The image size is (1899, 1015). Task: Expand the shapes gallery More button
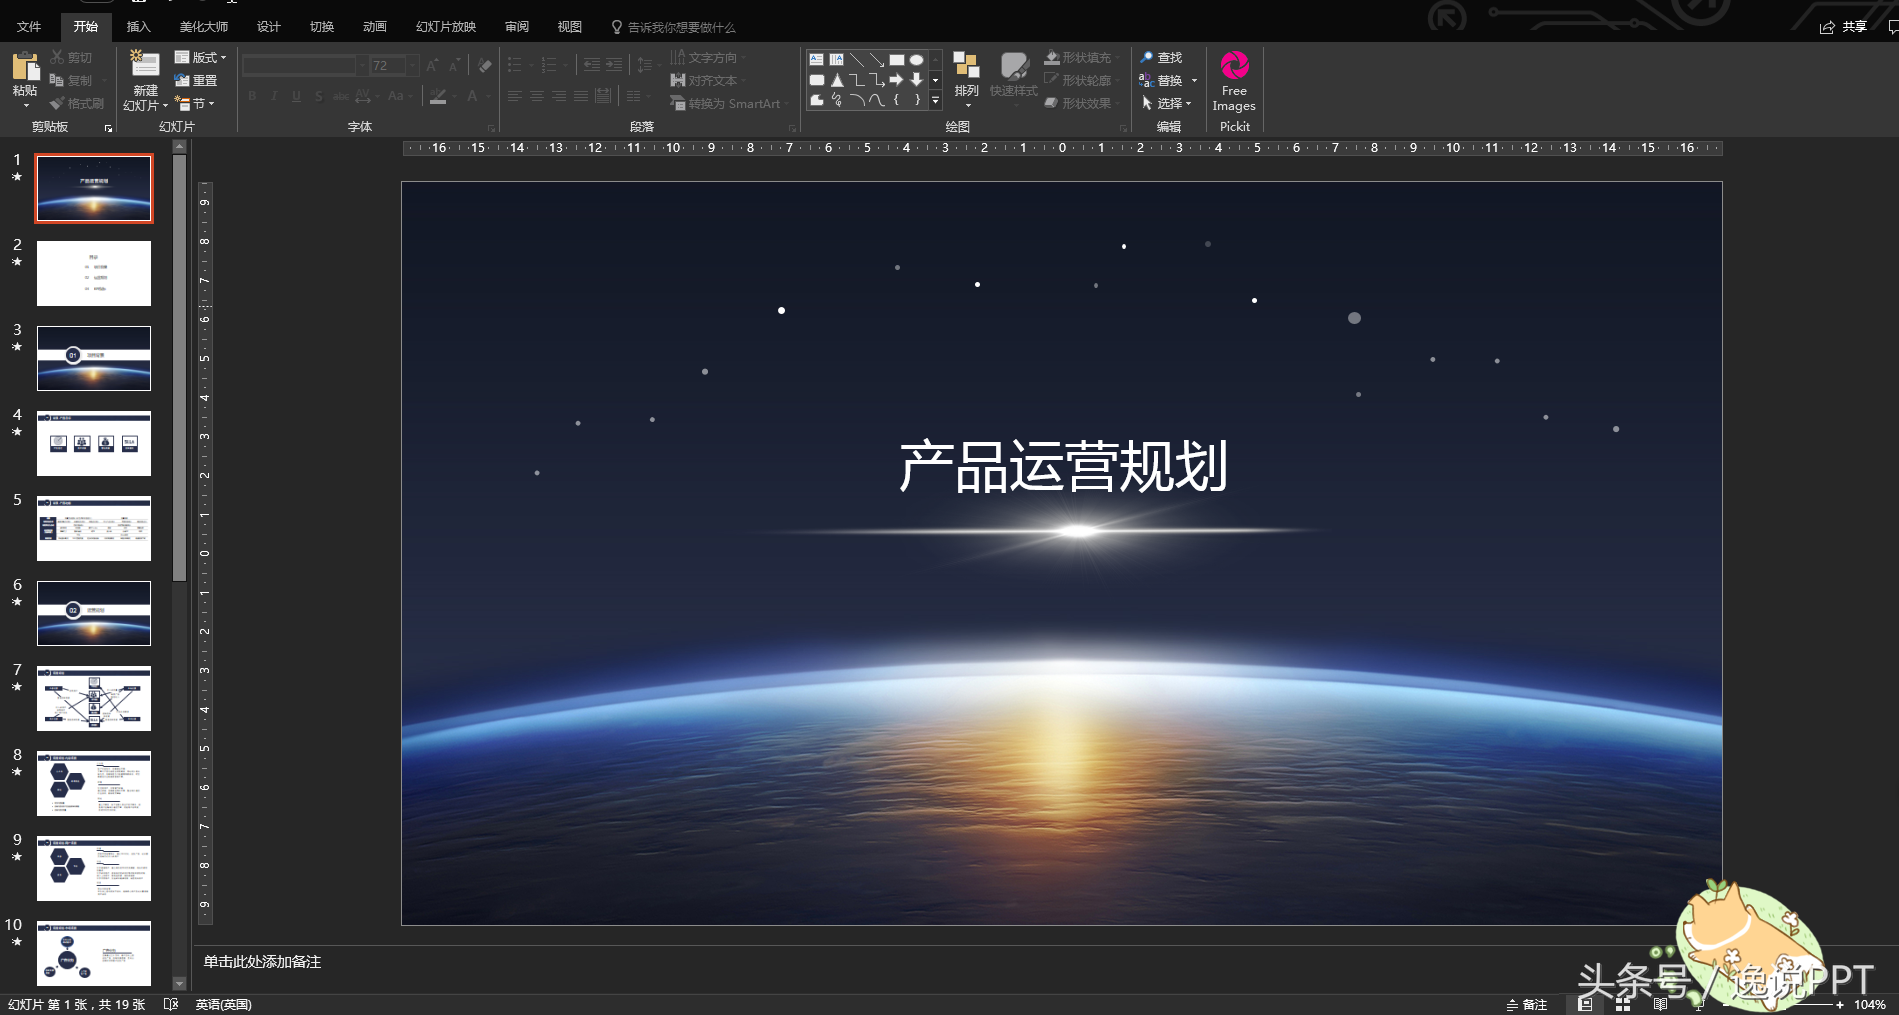936,100
